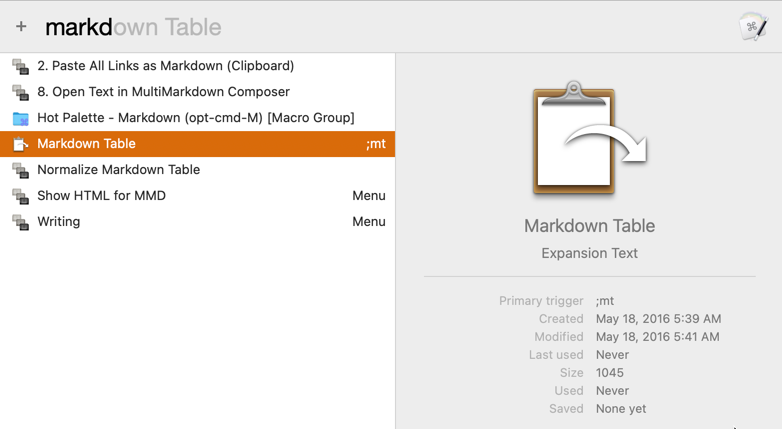Click the Normalize Markdown Table macro icon
The width and height of the screenshot is (782, 429).
20,170
